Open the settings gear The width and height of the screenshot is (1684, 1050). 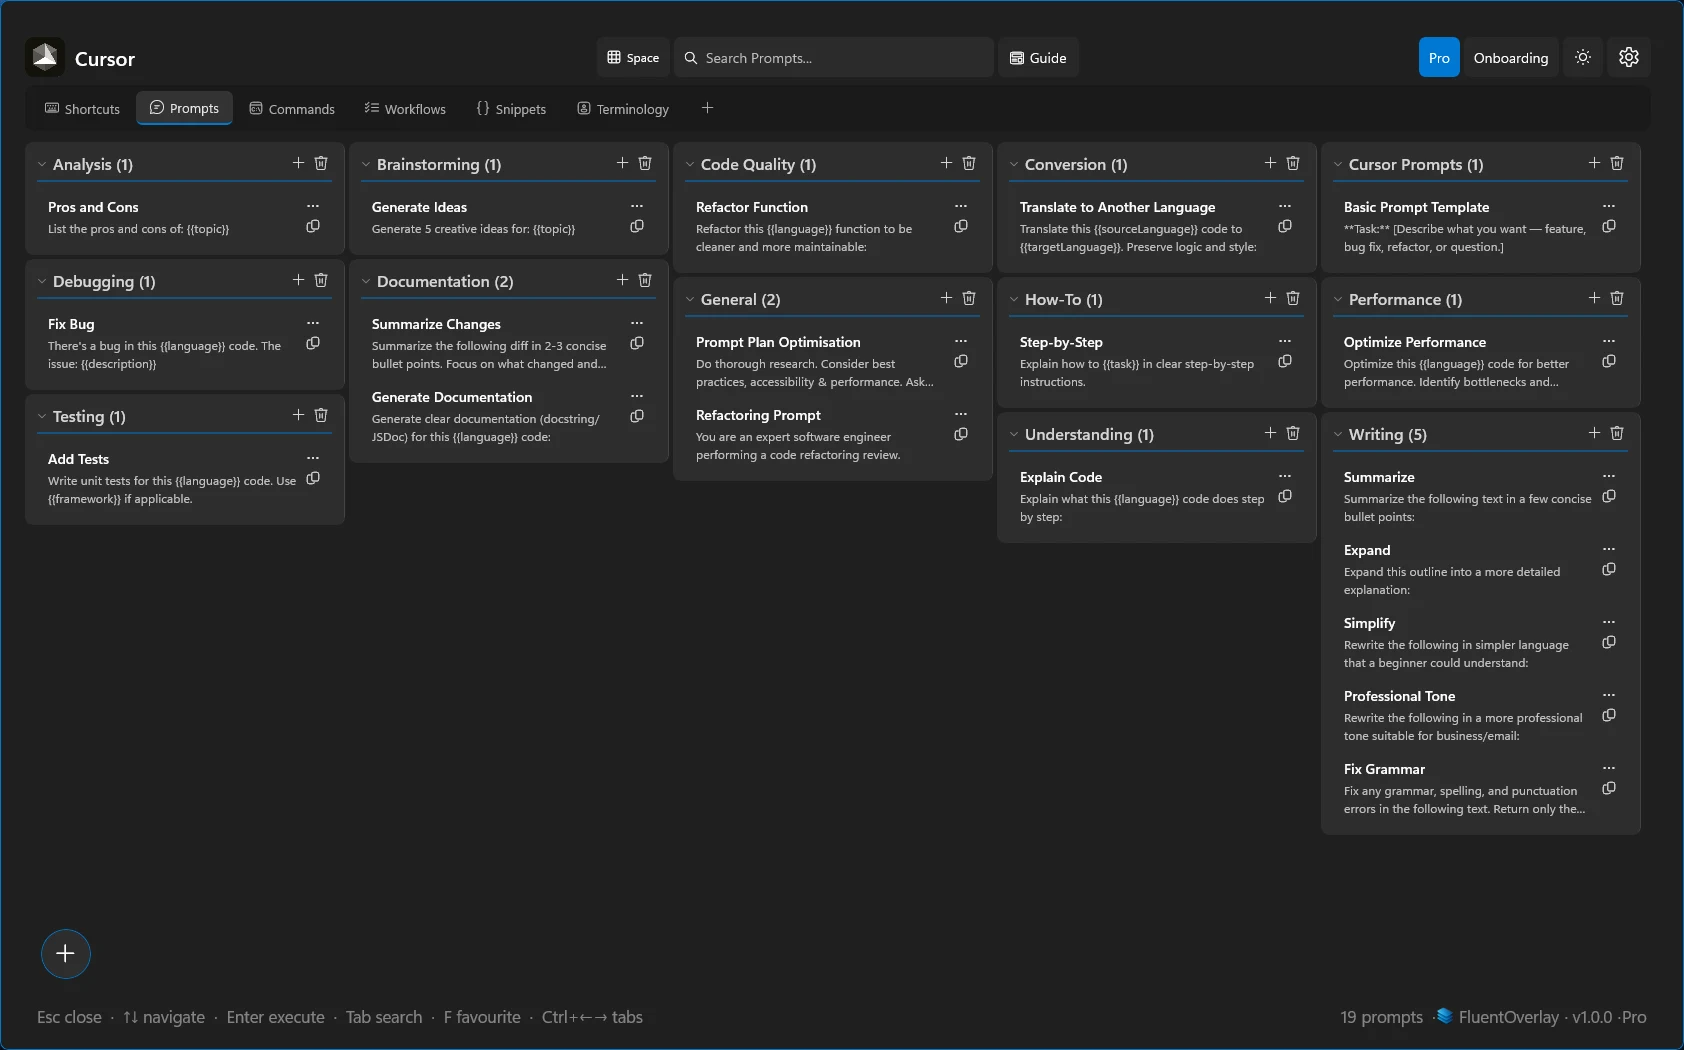click(x=1629, y=57)
